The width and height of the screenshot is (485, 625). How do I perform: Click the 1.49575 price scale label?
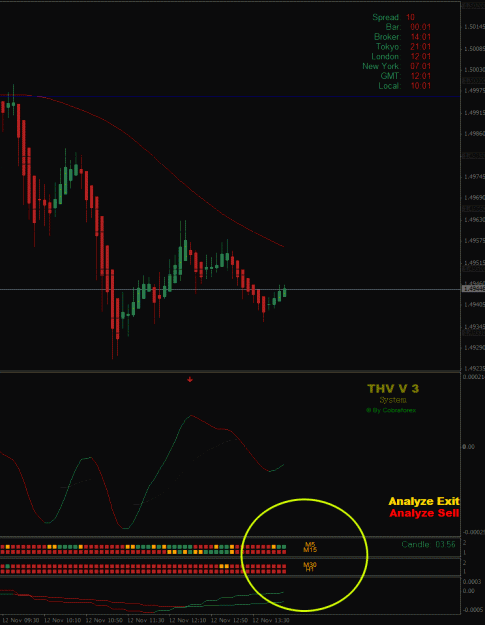pyautogui.click(x=474, y=241)
